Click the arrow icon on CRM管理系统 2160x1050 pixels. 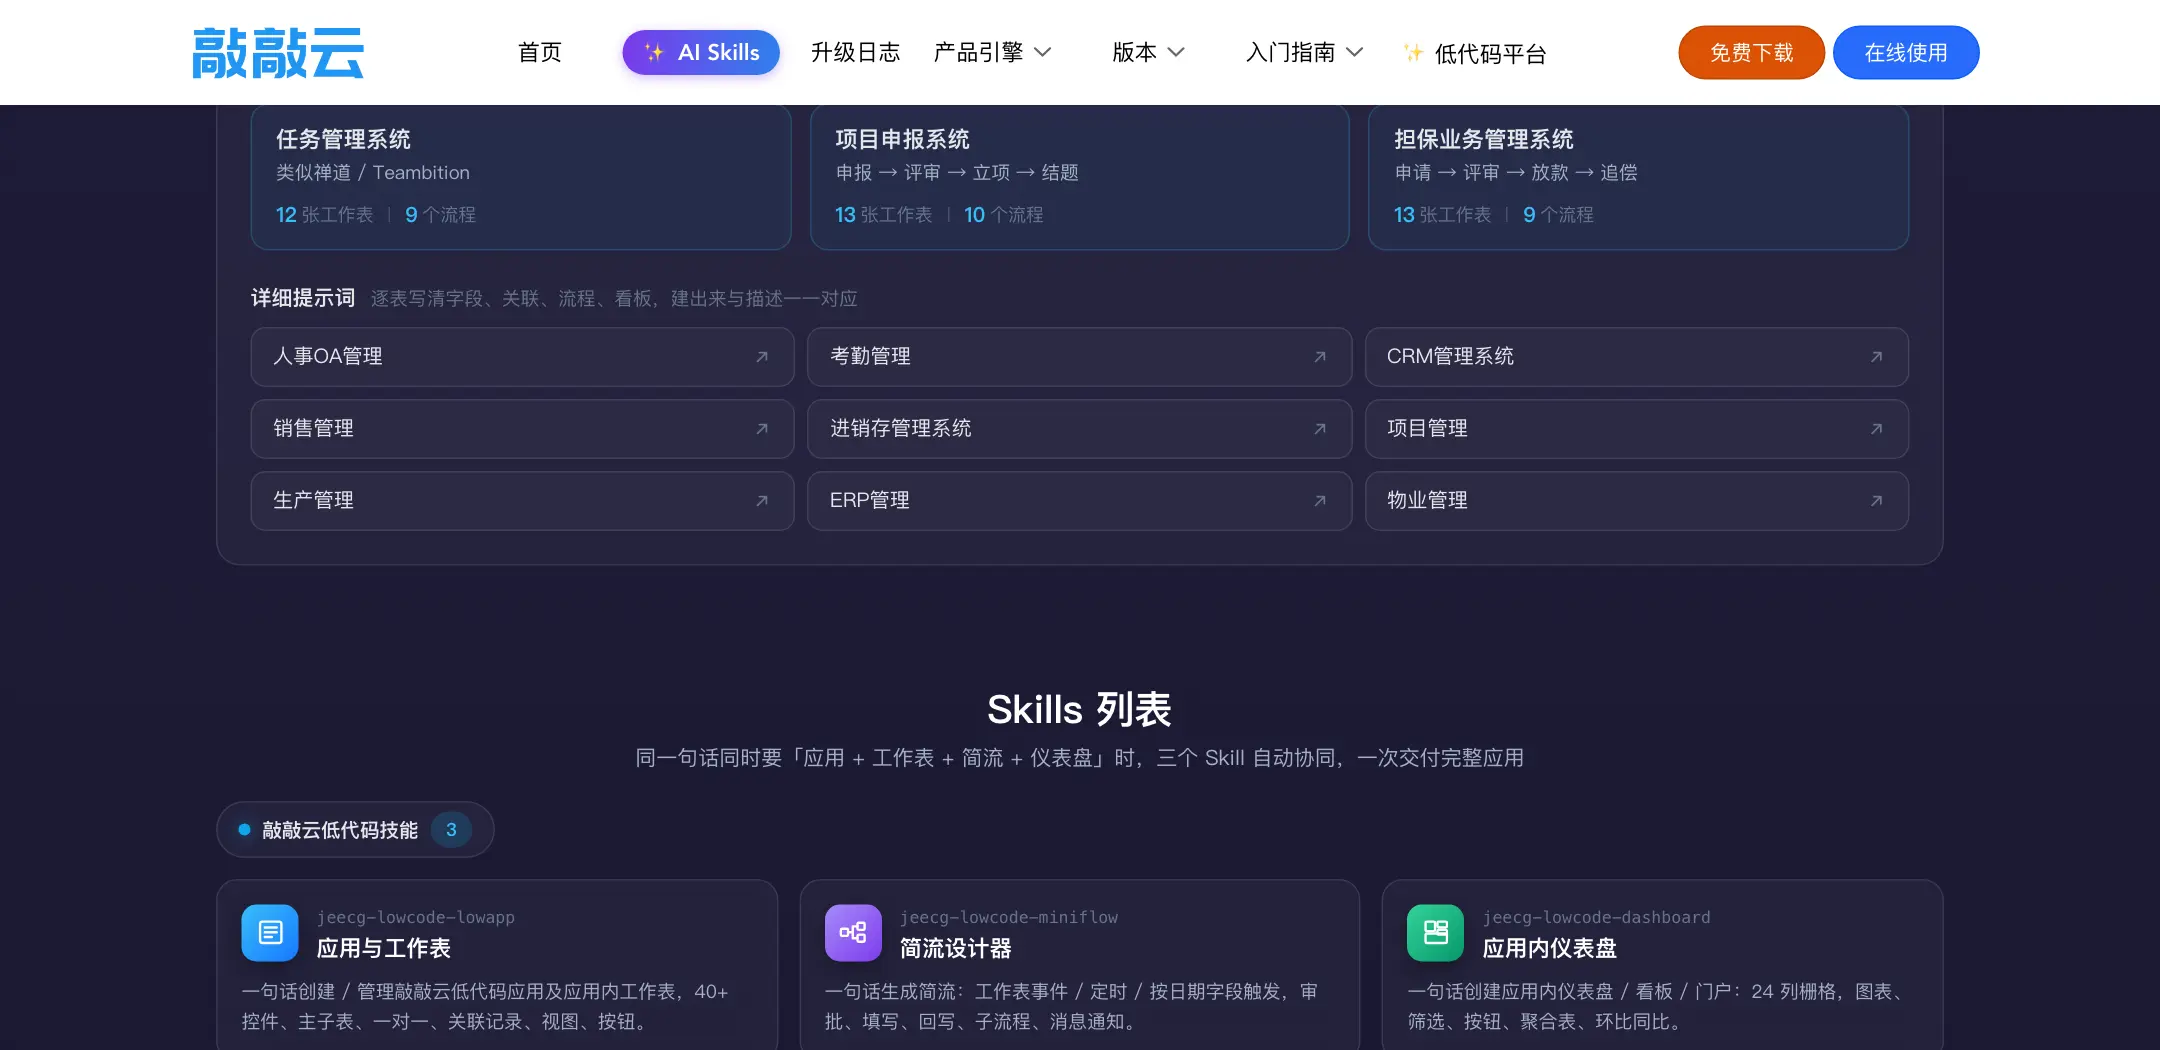coord(1877,357)
